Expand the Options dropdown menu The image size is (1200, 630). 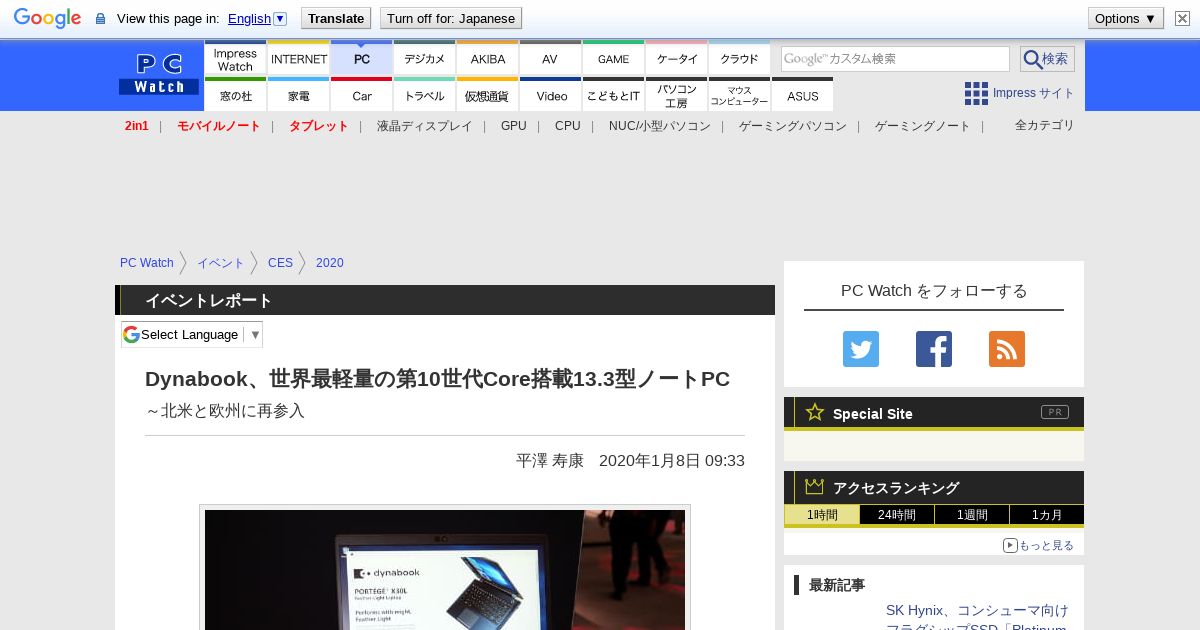click(1126, 18)
